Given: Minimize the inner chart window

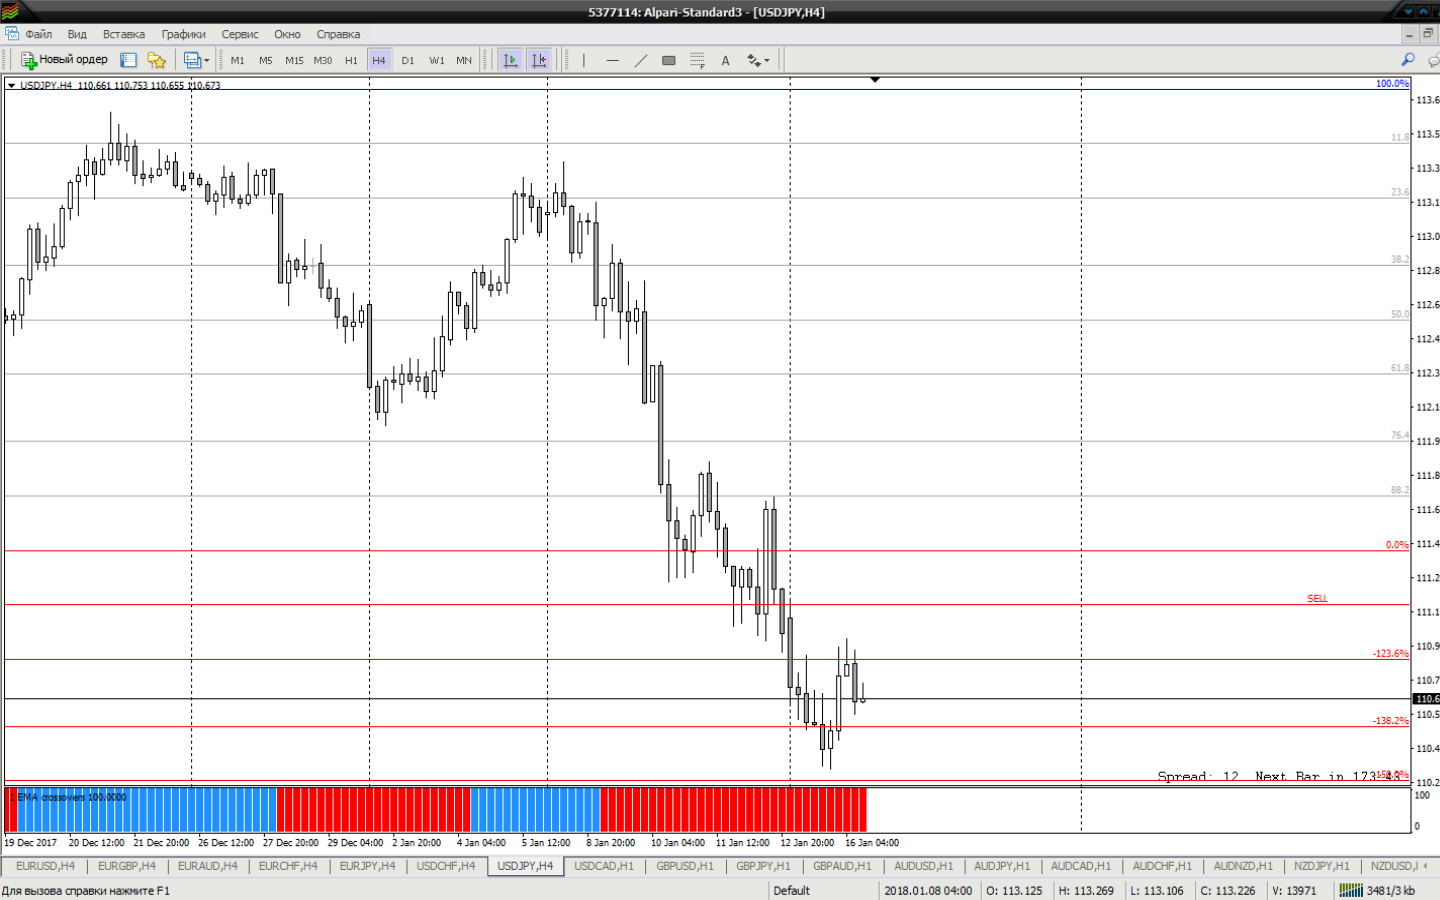Looking at the screenshot, I should (x=1409, y=34).
